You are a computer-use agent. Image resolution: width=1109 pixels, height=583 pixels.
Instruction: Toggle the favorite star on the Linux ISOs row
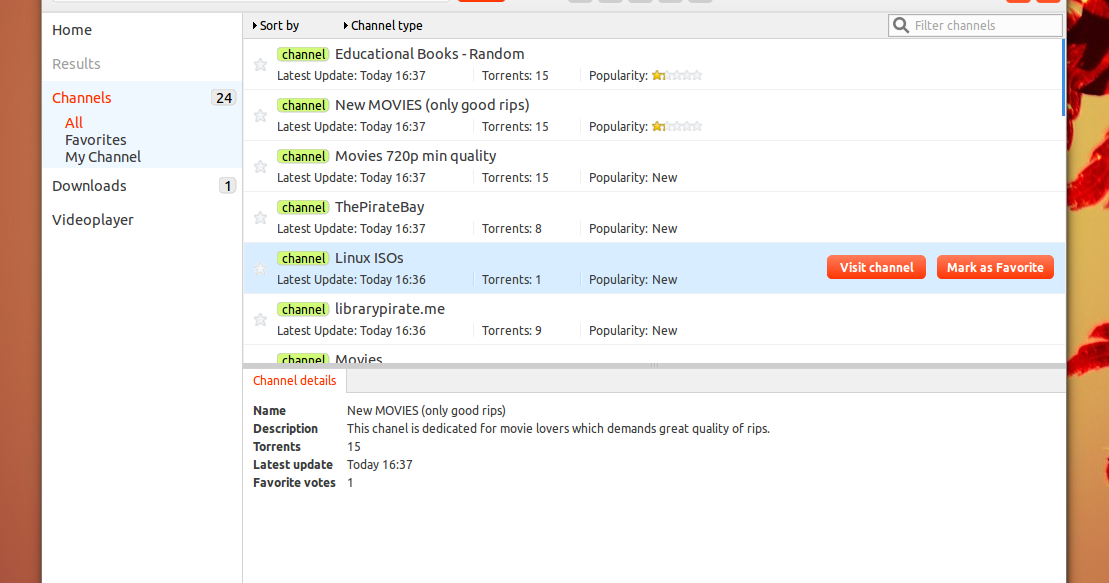260,268
